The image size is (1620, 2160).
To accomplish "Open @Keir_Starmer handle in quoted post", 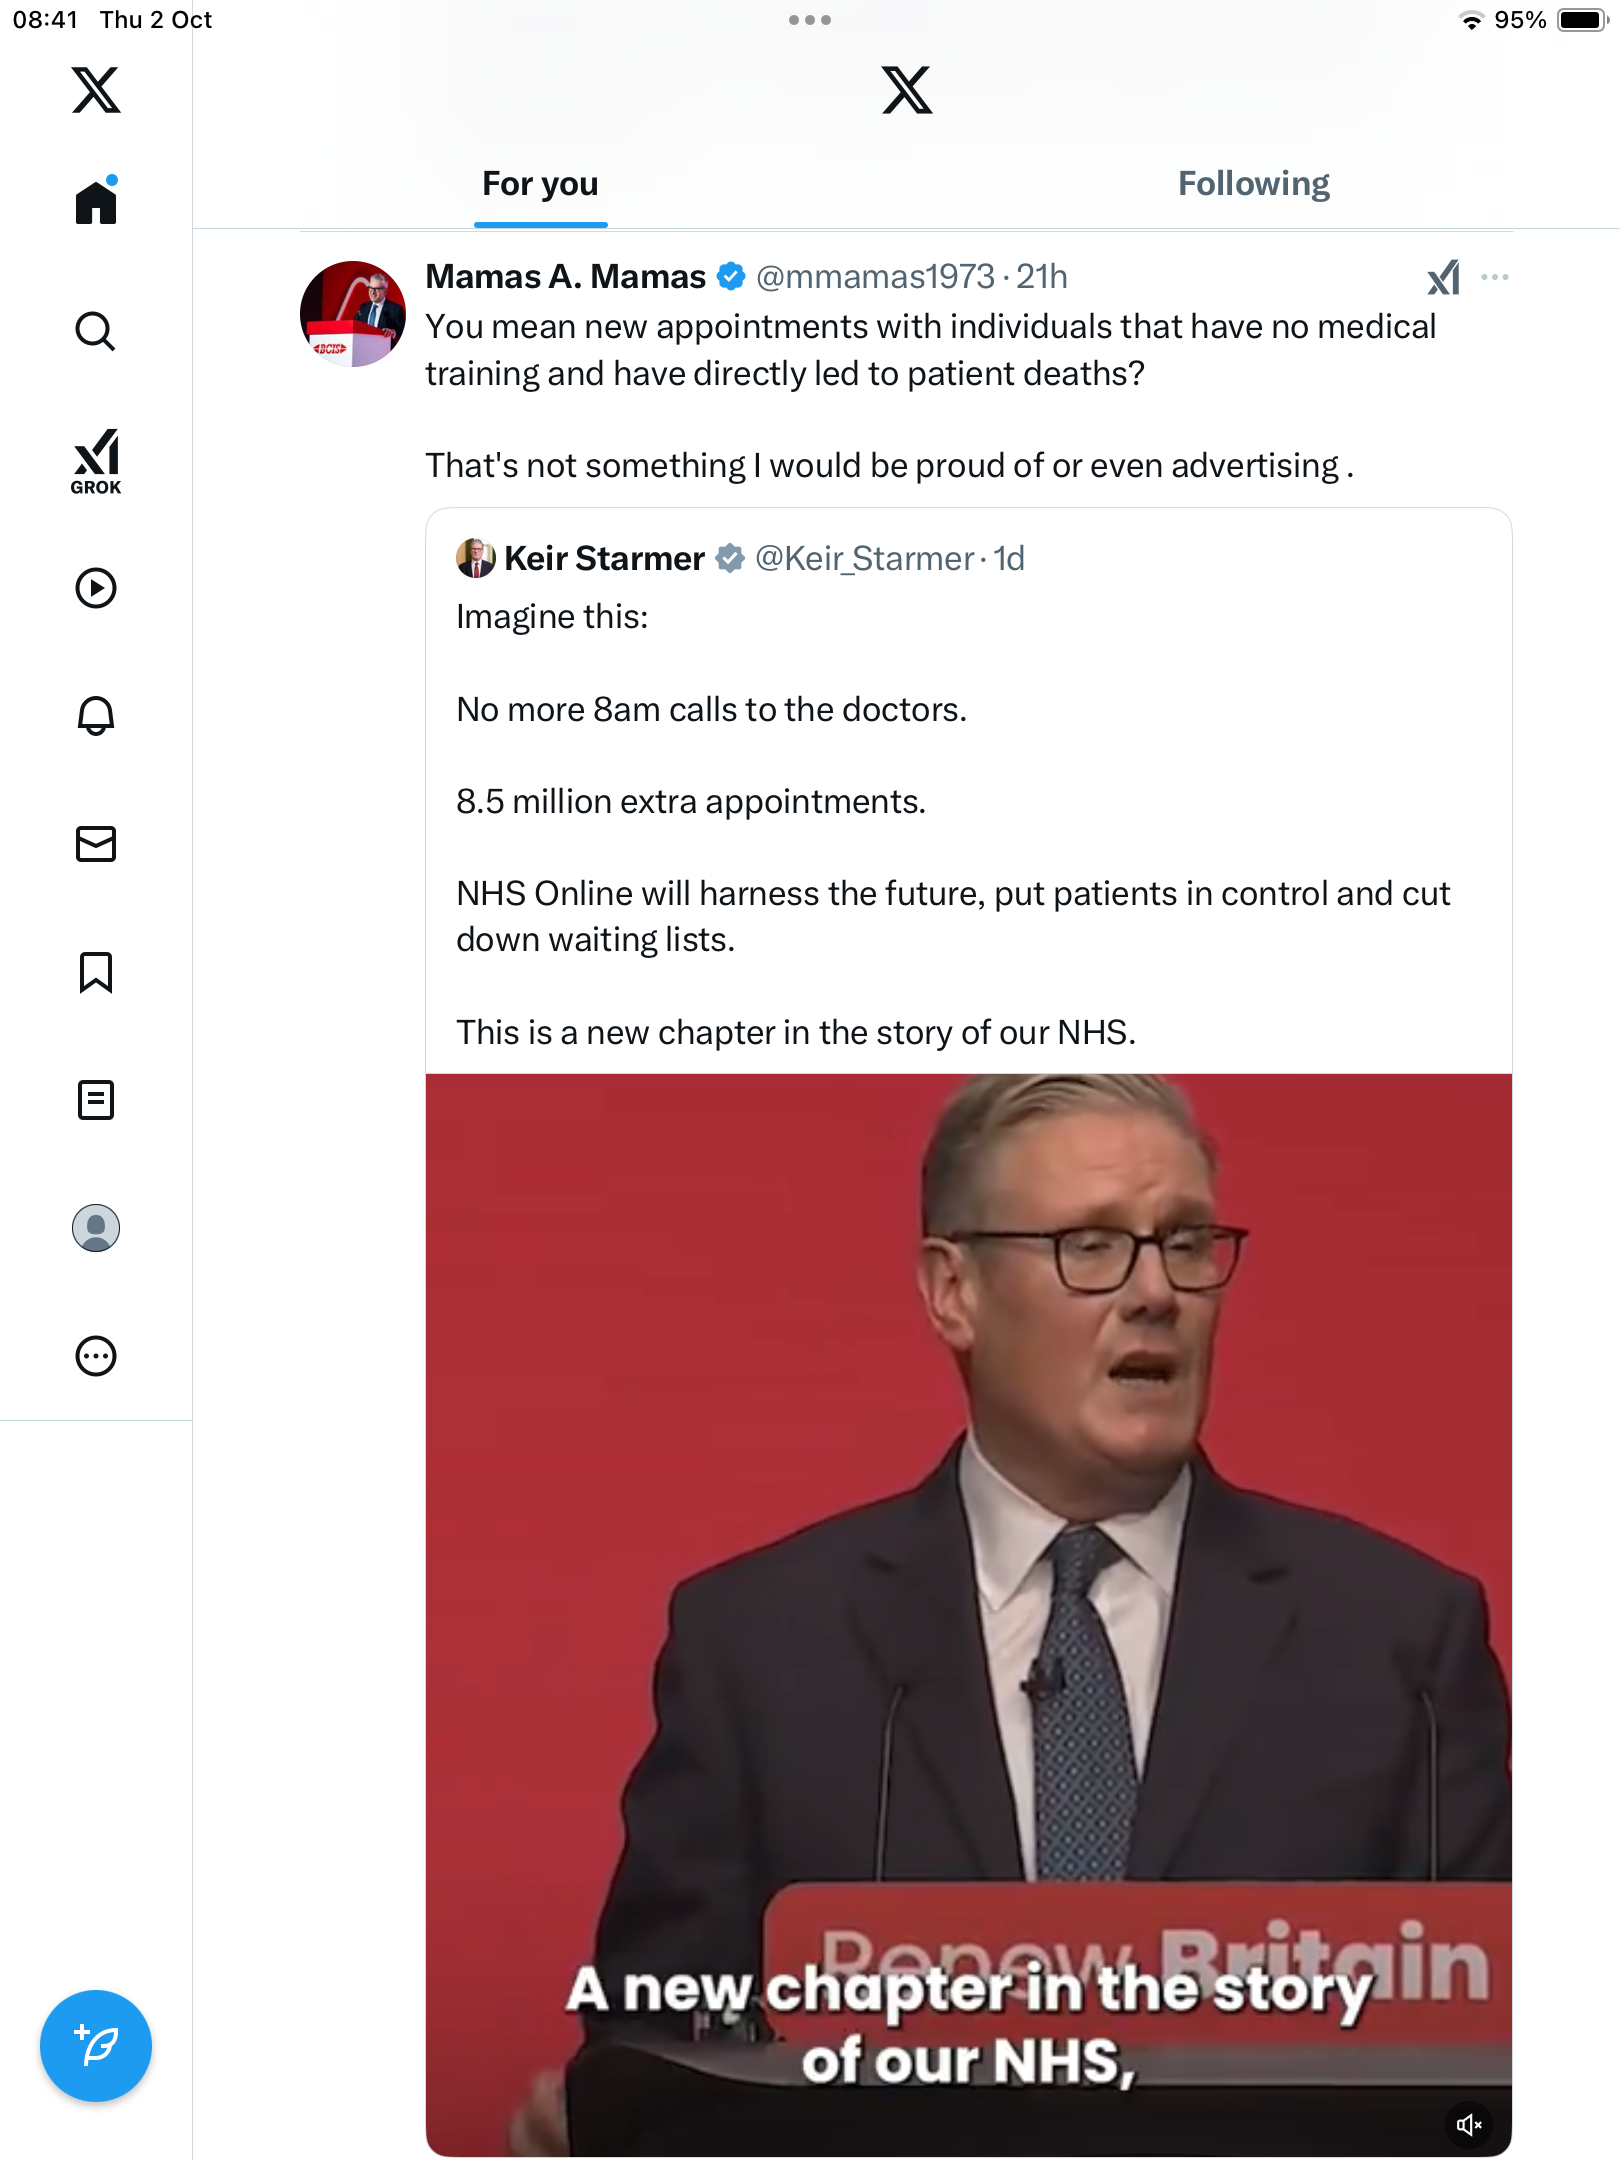I will tap(864, 559).
